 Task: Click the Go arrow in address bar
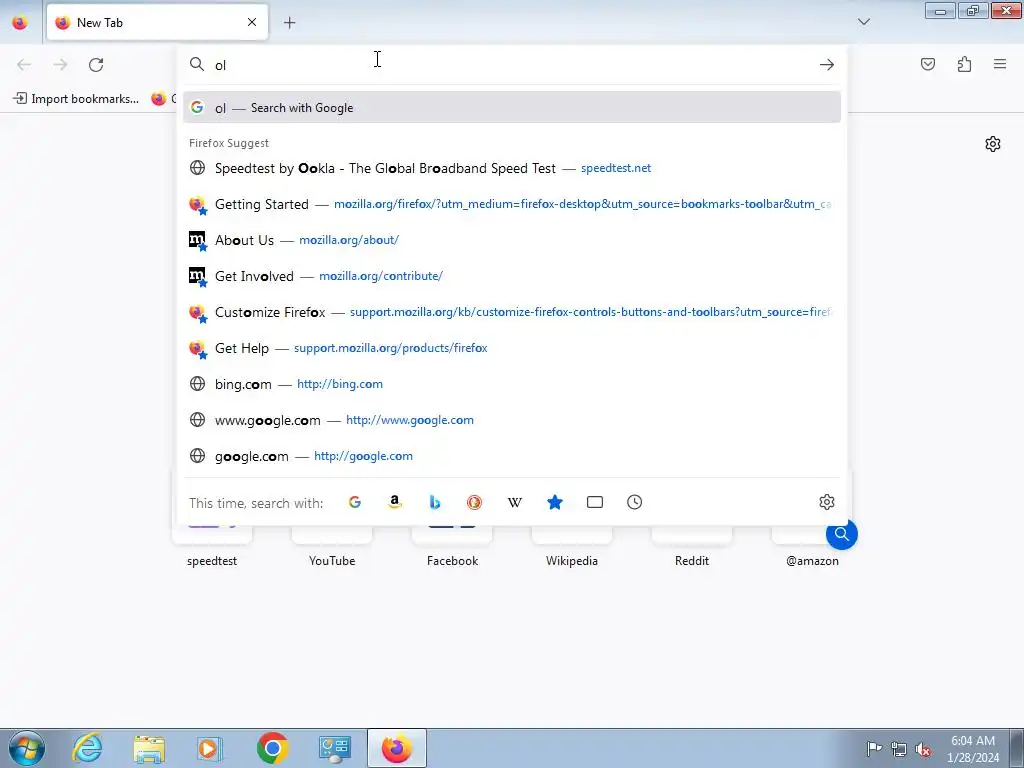827,65
